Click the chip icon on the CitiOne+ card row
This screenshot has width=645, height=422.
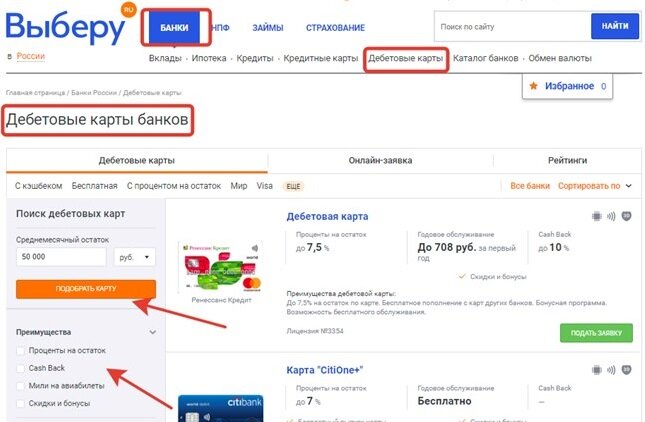pos(596,370)
